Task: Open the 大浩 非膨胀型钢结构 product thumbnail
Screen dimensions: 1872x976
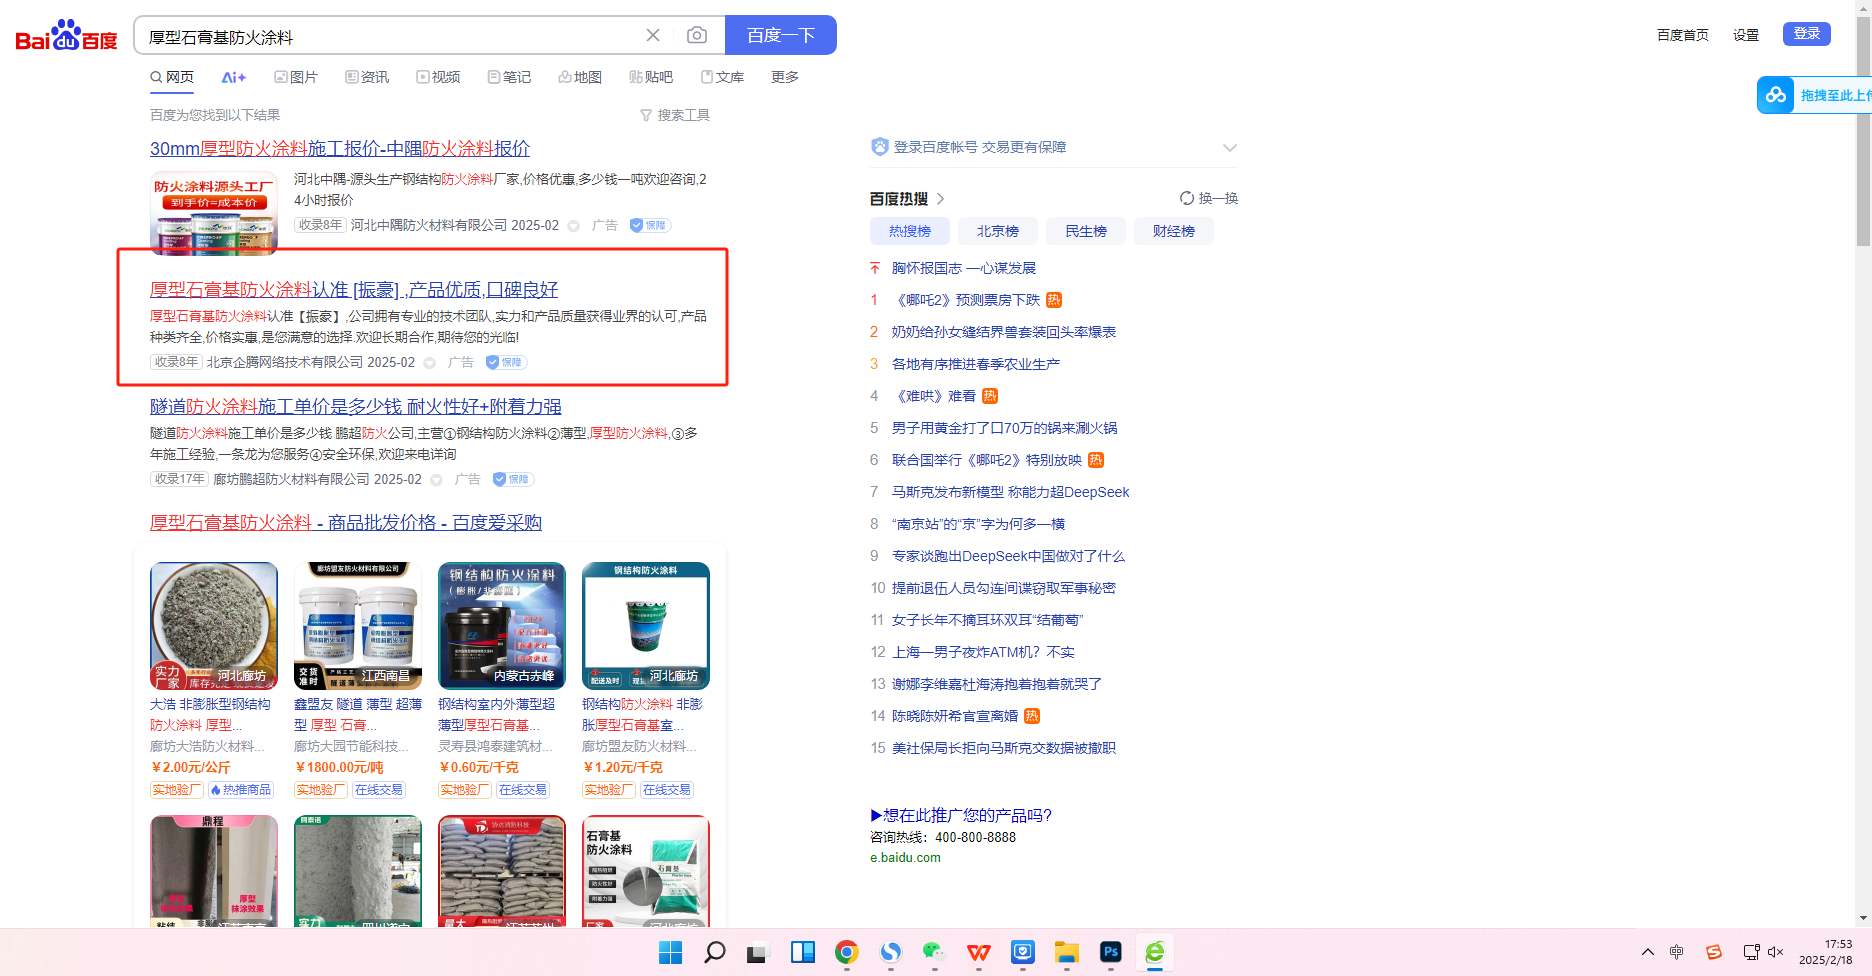Action: pos(214,626)
